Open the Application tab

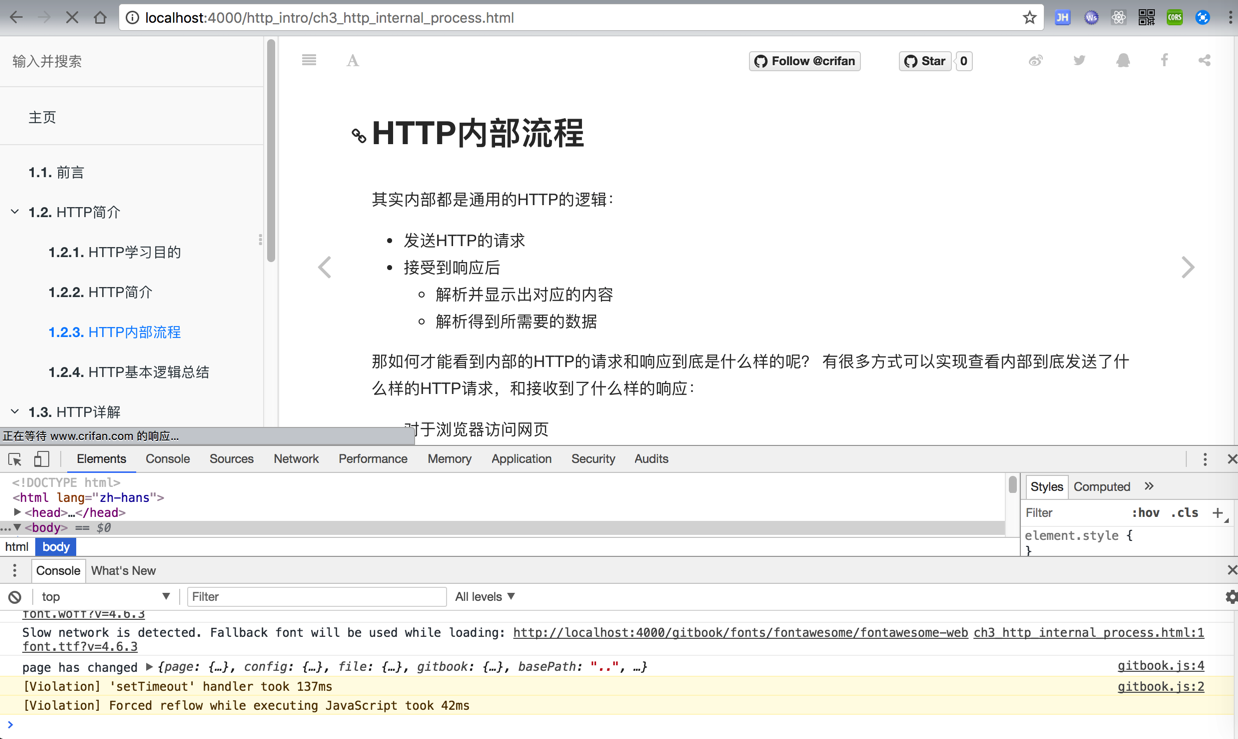pos(521,459)
